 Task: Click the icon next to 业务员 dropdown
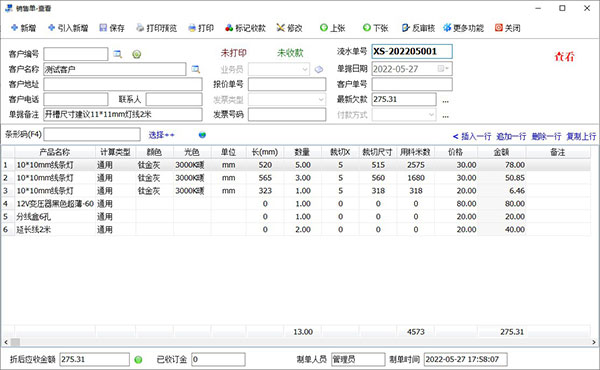pyautogui.click(x=319, y=69)
